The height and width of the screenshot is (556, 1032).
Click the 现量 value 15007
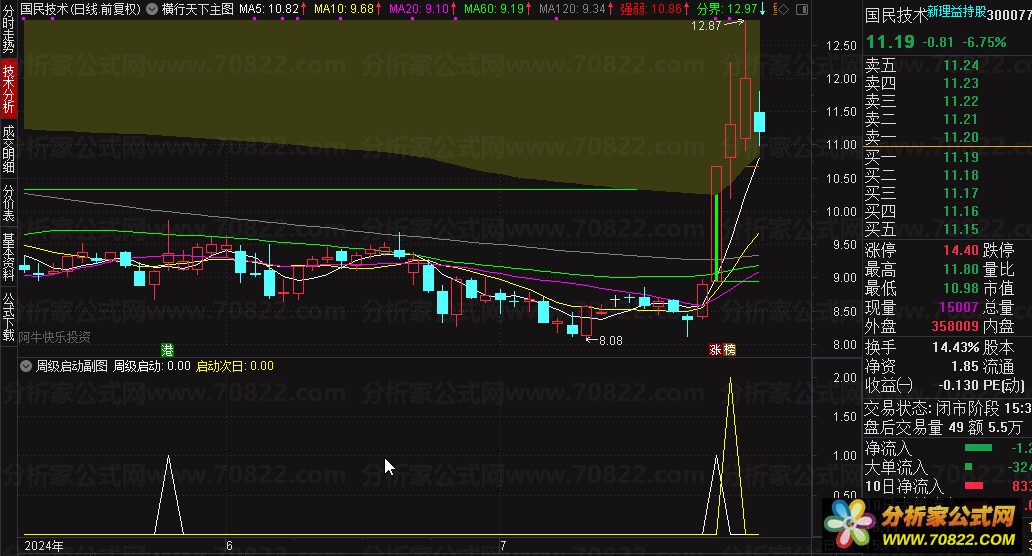point(959,307)
